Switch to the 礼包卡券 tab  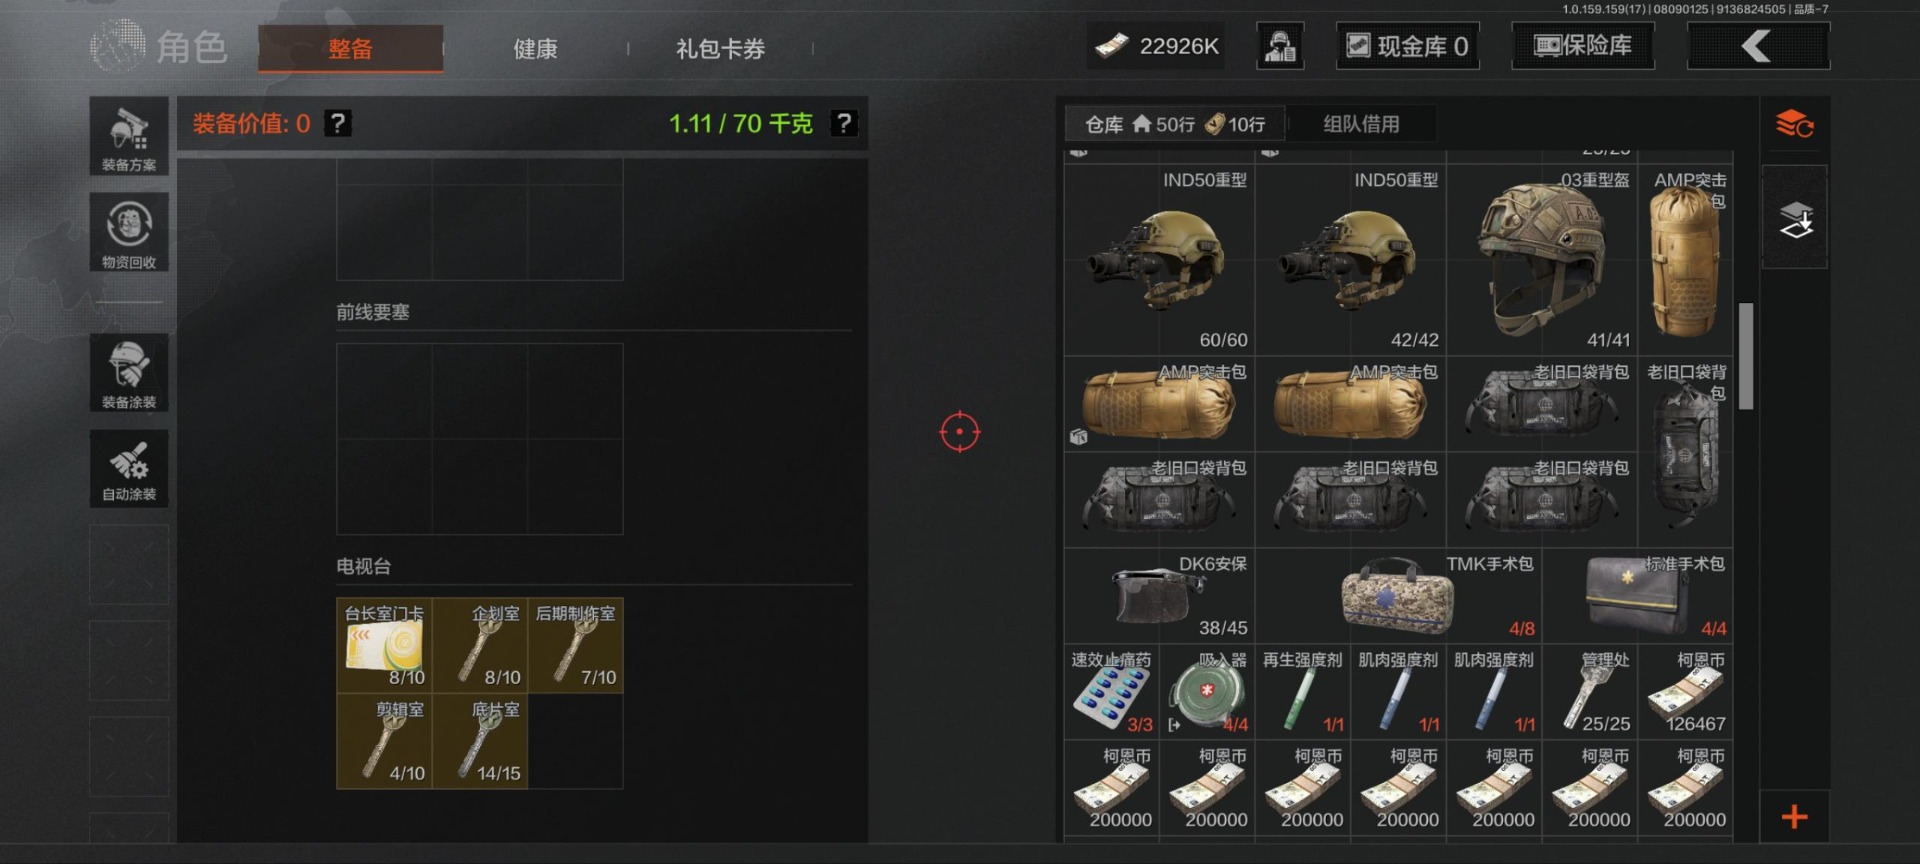pos(720,49)
